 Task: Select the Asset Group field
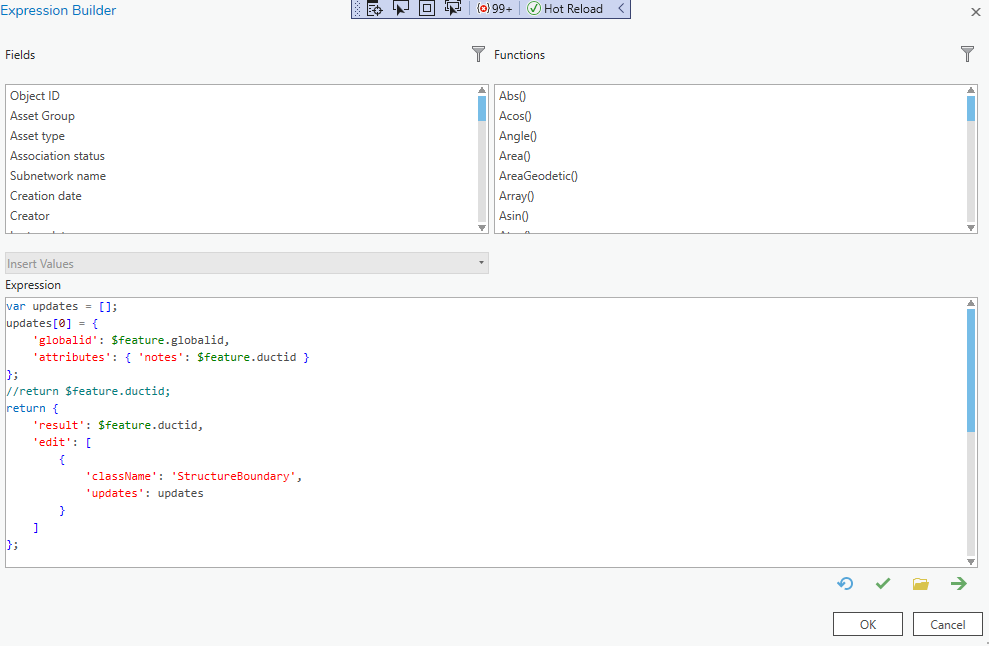[x=42, y=116]
